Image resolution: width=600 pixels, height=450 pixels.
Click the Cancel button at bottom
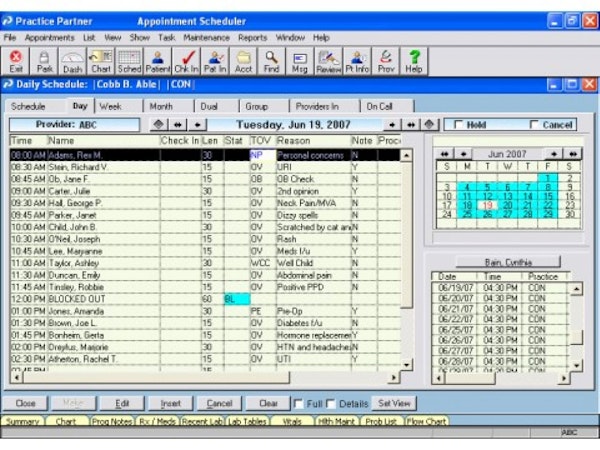(219, 403)
